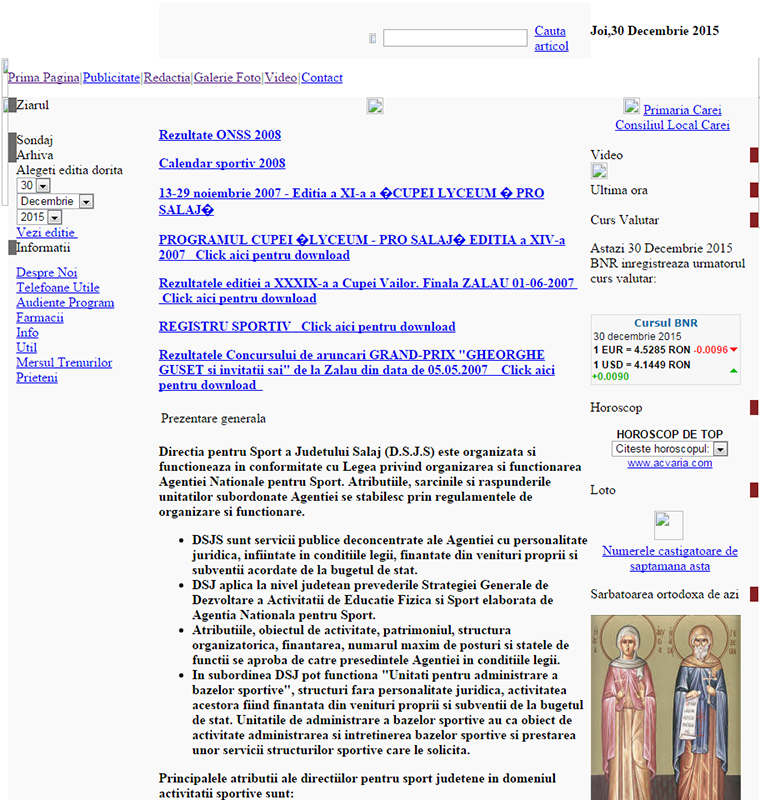Click the Cauta articol search link
760x800 pixels.
pyautogui.click(x=551, y=39)
